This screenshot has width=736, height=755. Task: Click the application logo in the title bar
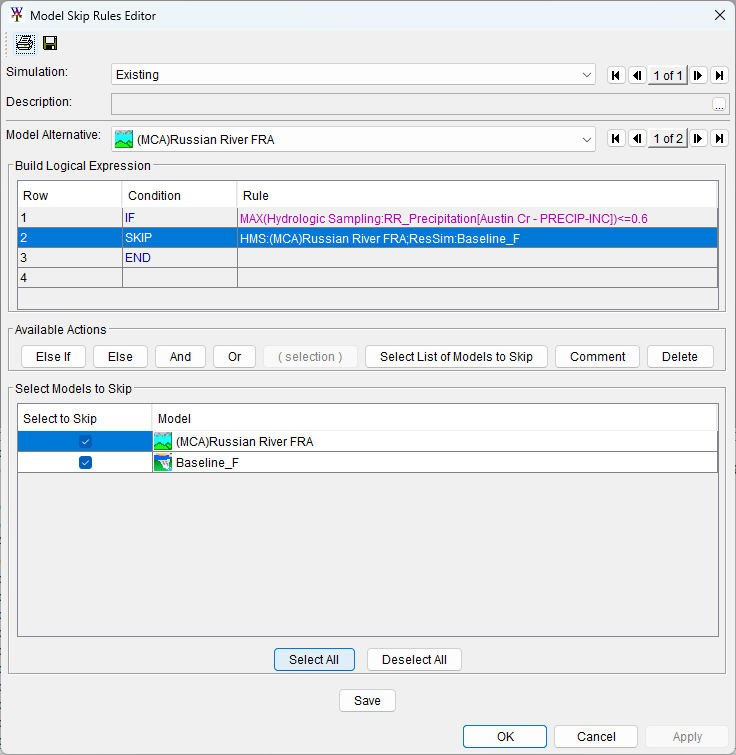pyautogui.click(x=17, y=15)
